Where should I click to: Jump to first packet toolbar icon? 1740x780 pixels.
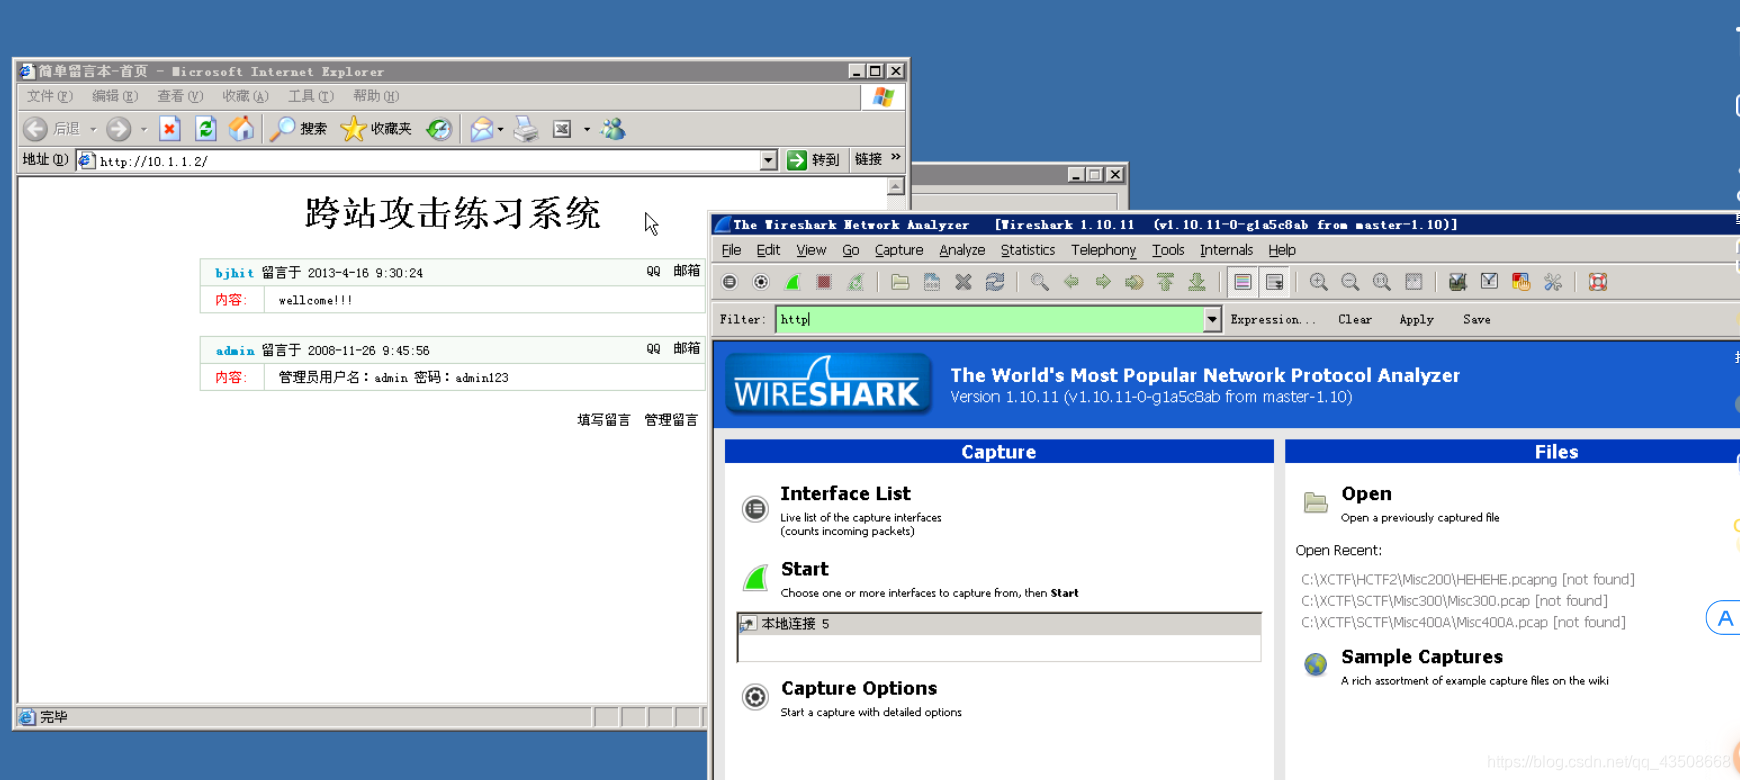(1166, 282)
